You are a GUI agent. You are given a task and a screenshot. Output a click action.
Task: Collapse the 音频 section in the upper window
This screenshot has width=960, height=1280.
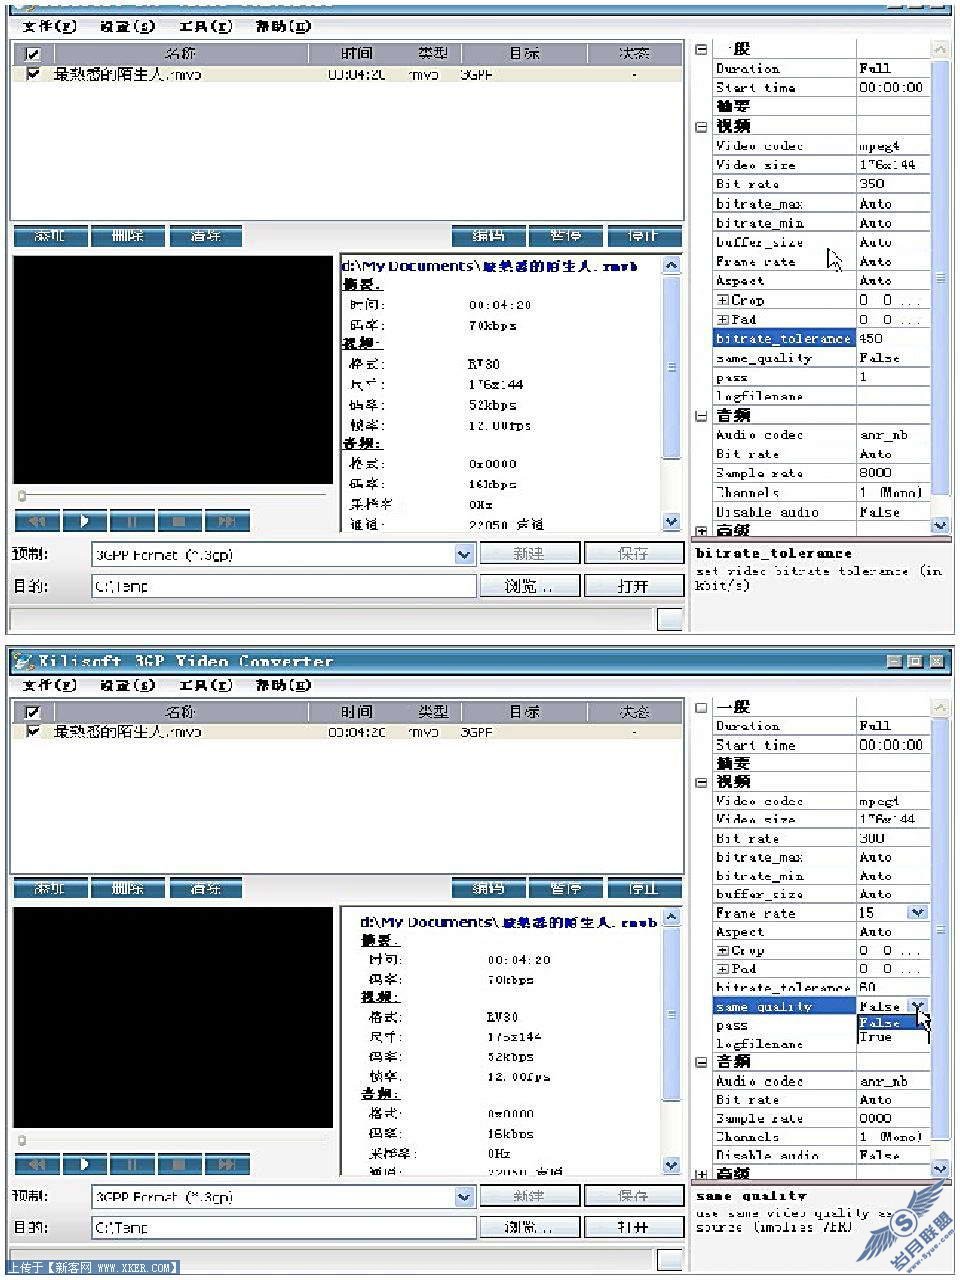[701, 416]
